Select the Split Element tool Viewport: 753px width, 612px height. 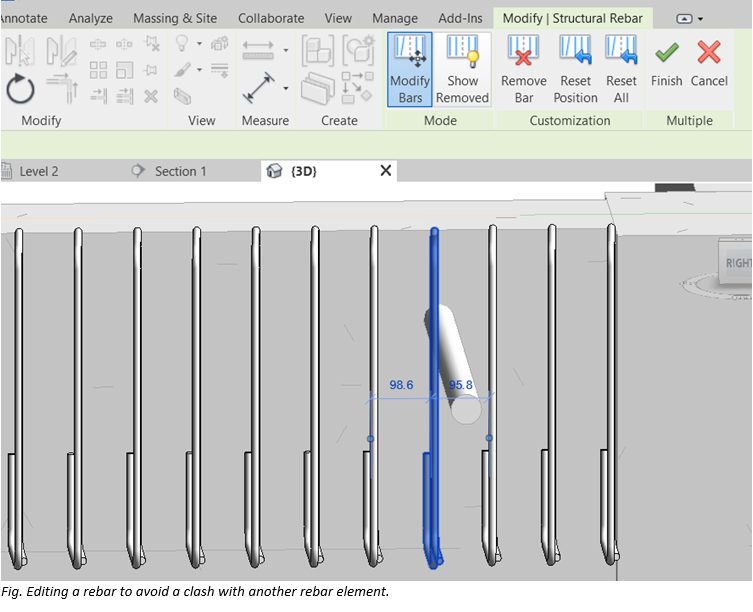click(98, 45)
